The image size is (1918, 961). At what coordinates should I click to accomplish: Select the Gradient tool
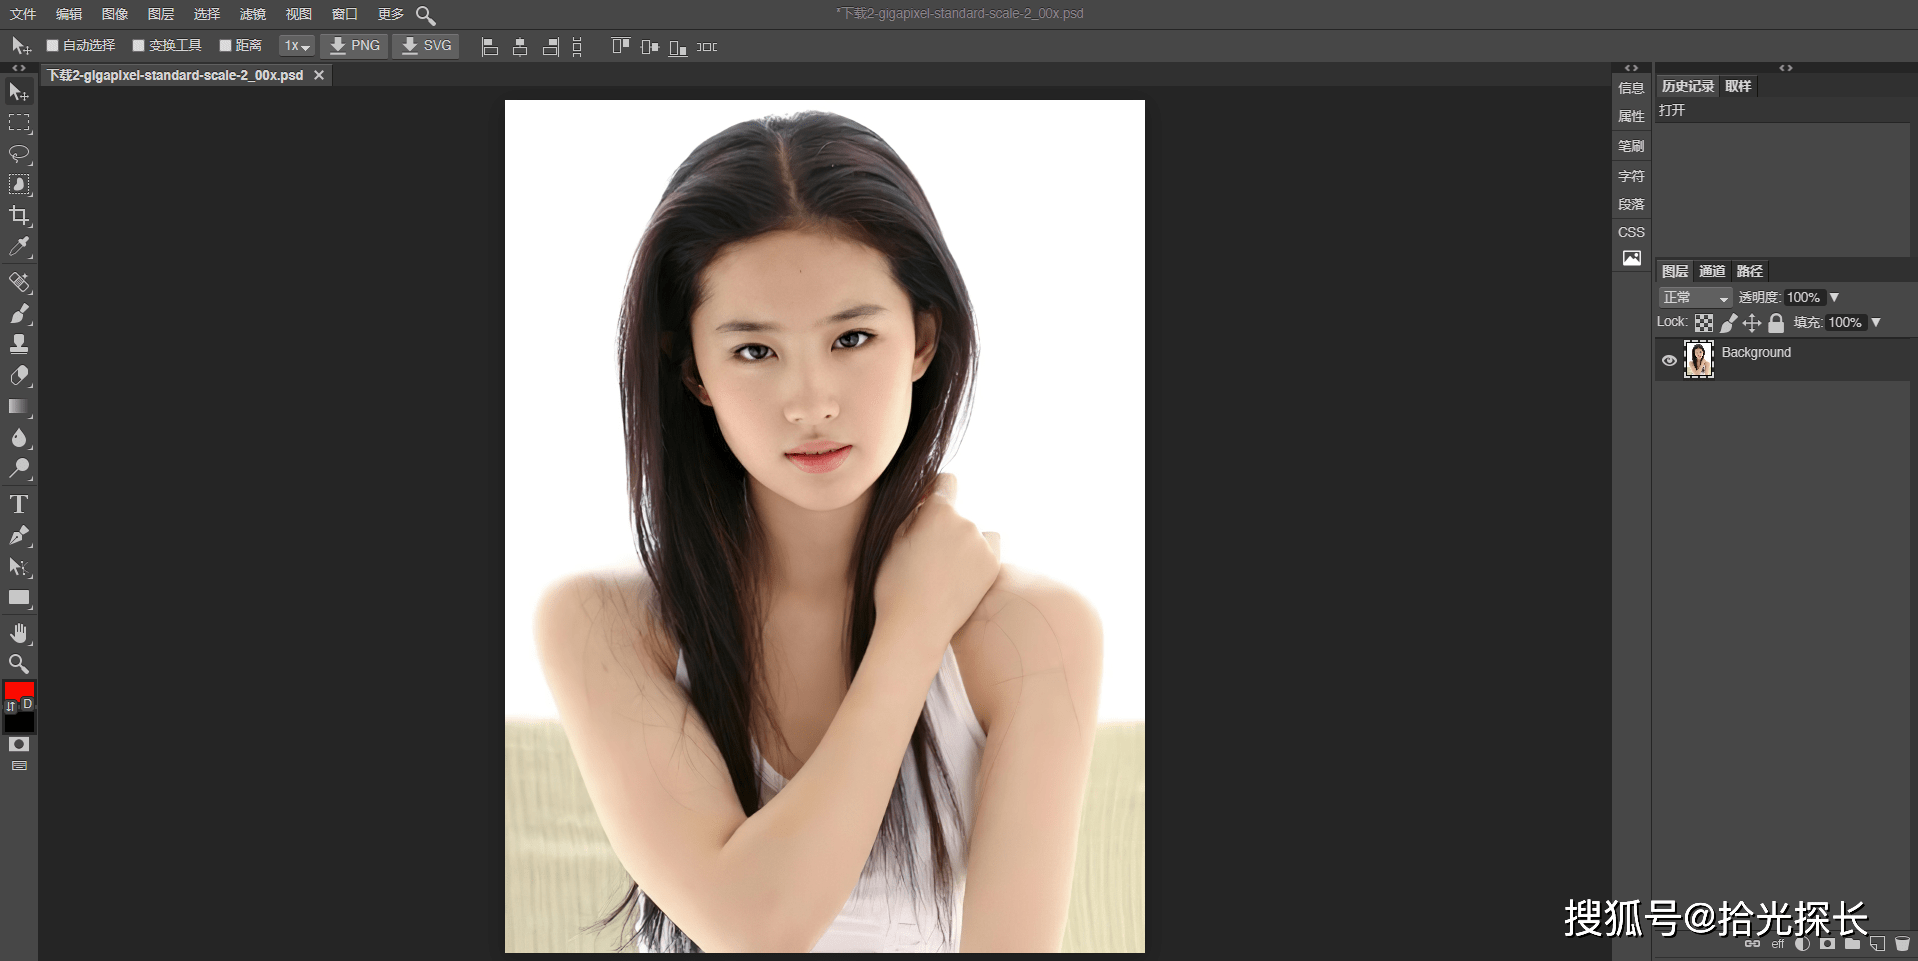click(19, 407)
